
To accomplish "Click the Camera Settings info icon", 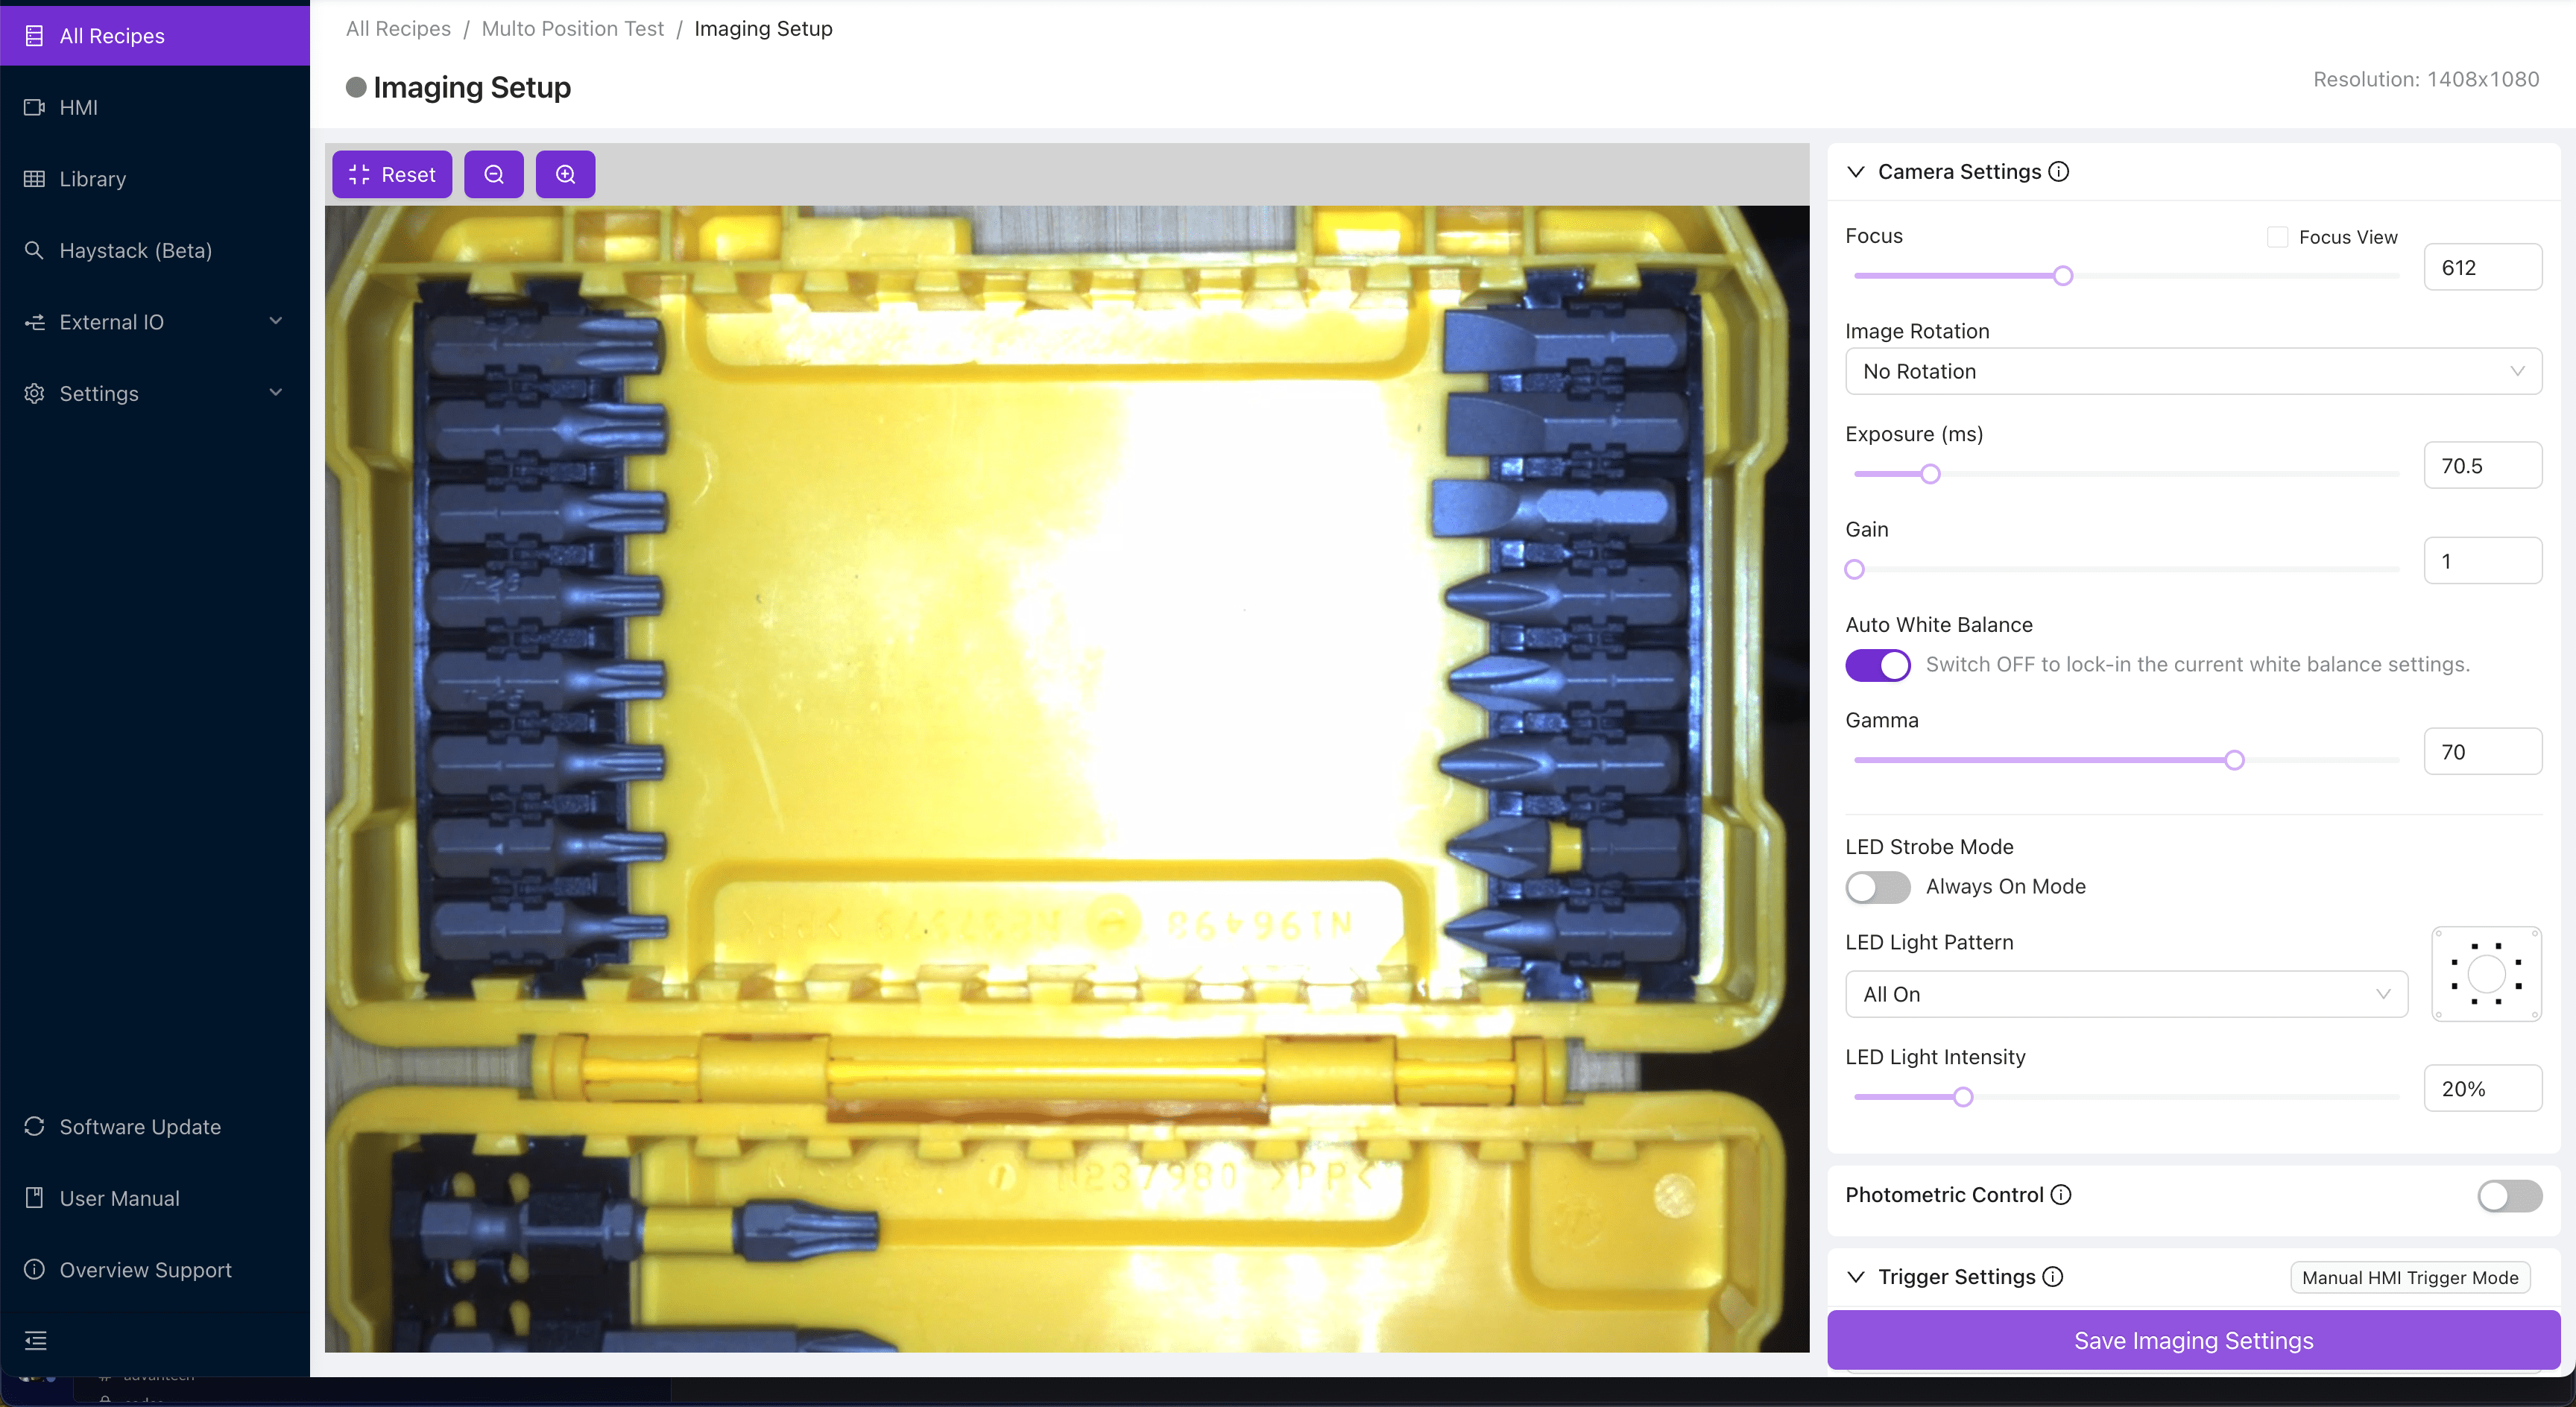I will coord(2058,172).
